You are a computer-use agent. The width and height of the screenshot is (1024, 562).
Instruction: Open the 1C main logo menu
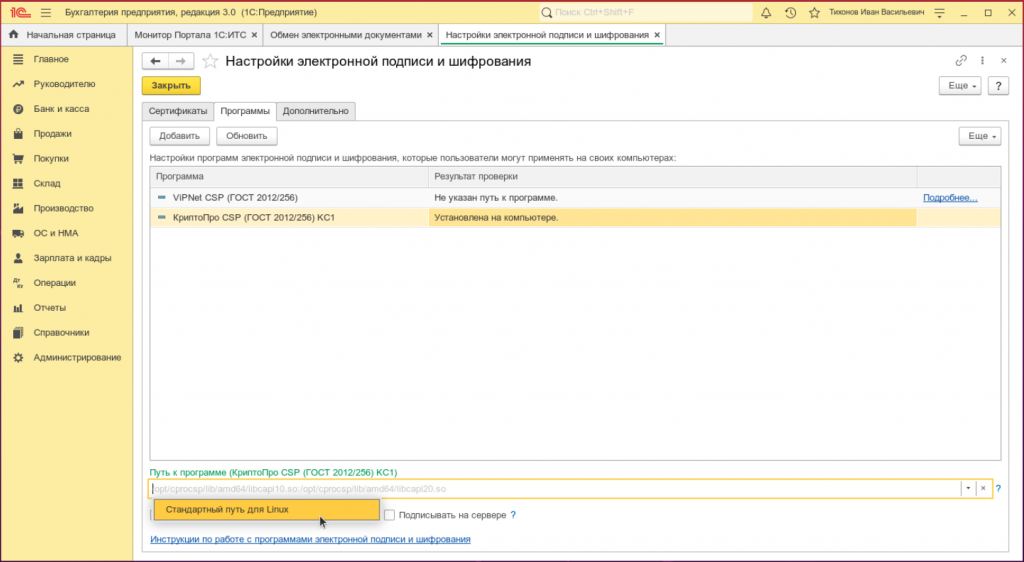[x=20, y=12]
